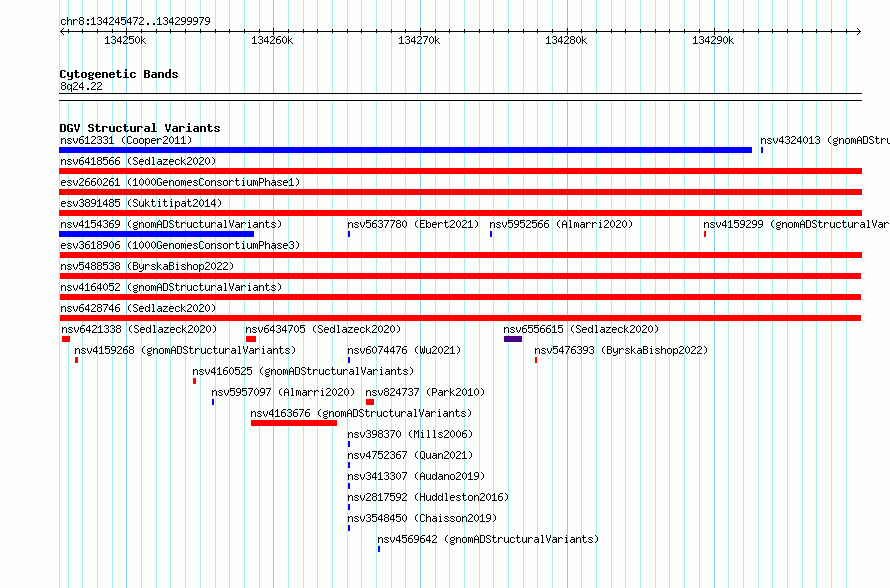Viewport: 890px width, 588px height.
Task: Open nsv824737 (Park2010) variant label
Action: [425, 392]
